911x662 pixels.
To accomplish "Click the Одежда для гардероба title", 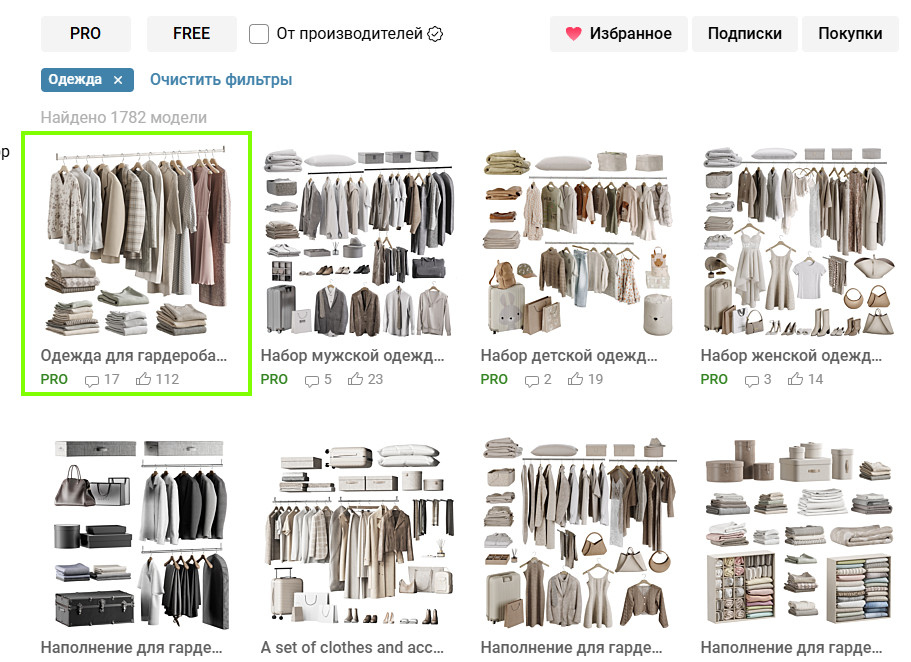I will point(134,355).
